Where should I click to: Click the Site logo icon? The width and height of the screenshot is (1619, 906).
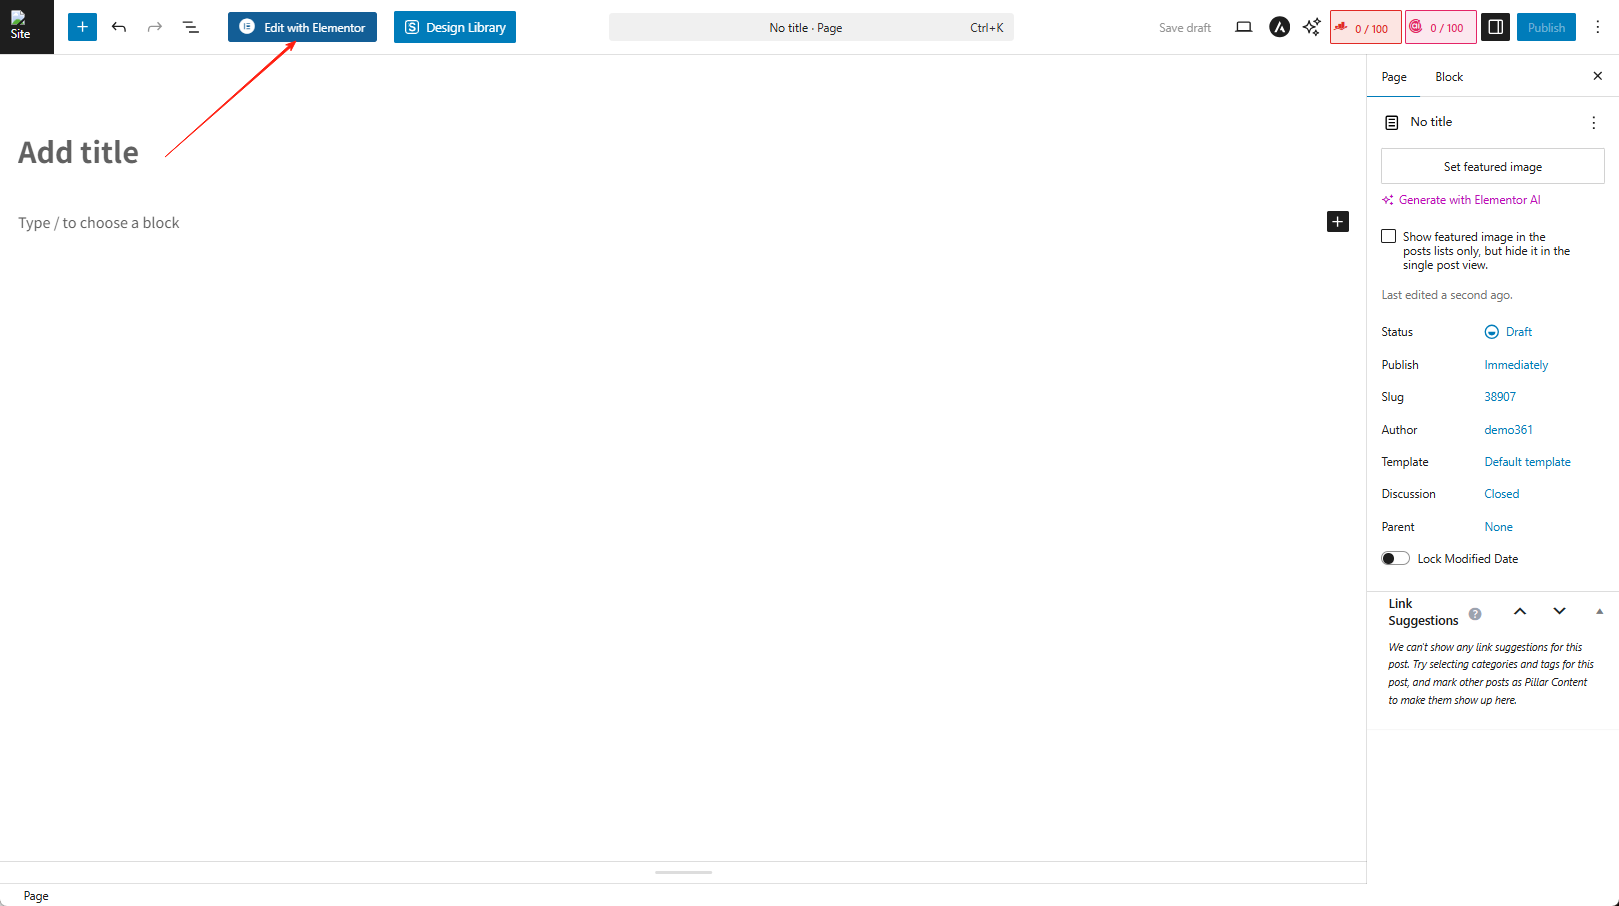tap(26, 27)
